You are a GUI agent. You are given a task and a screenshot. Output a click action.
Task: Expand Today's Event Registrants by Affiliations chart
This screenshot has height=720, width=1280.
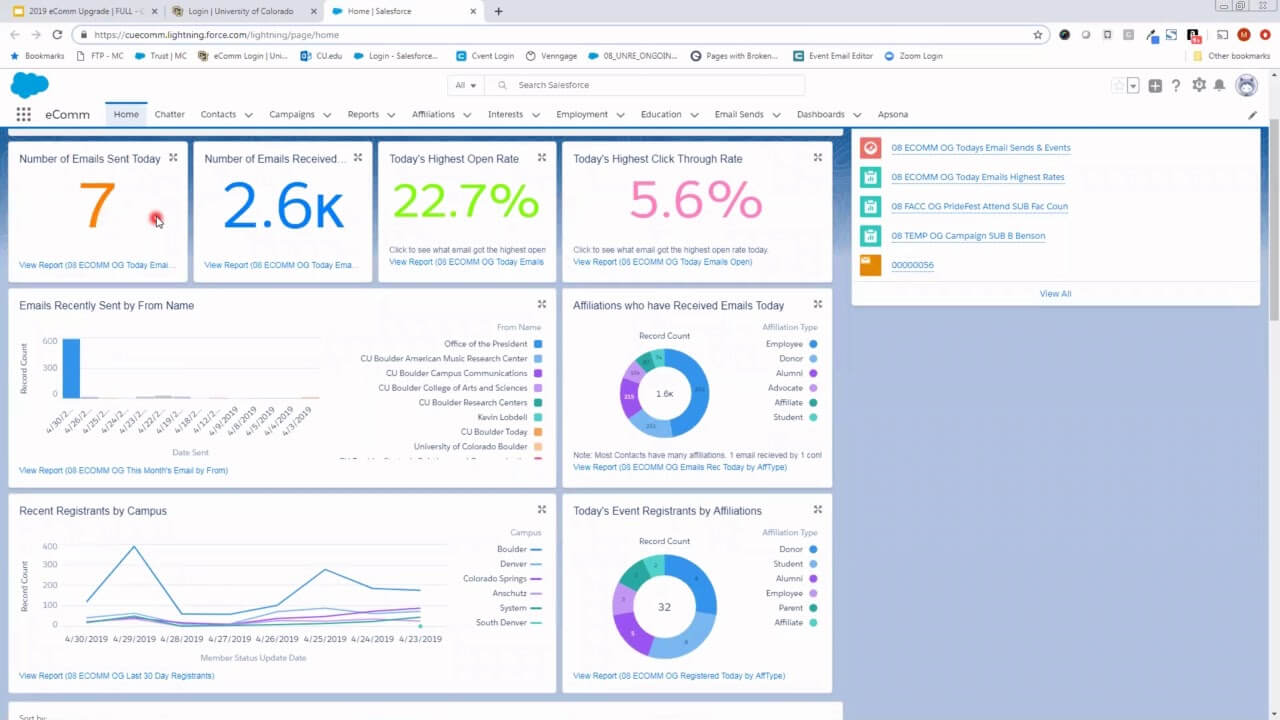tap(817, 510)
